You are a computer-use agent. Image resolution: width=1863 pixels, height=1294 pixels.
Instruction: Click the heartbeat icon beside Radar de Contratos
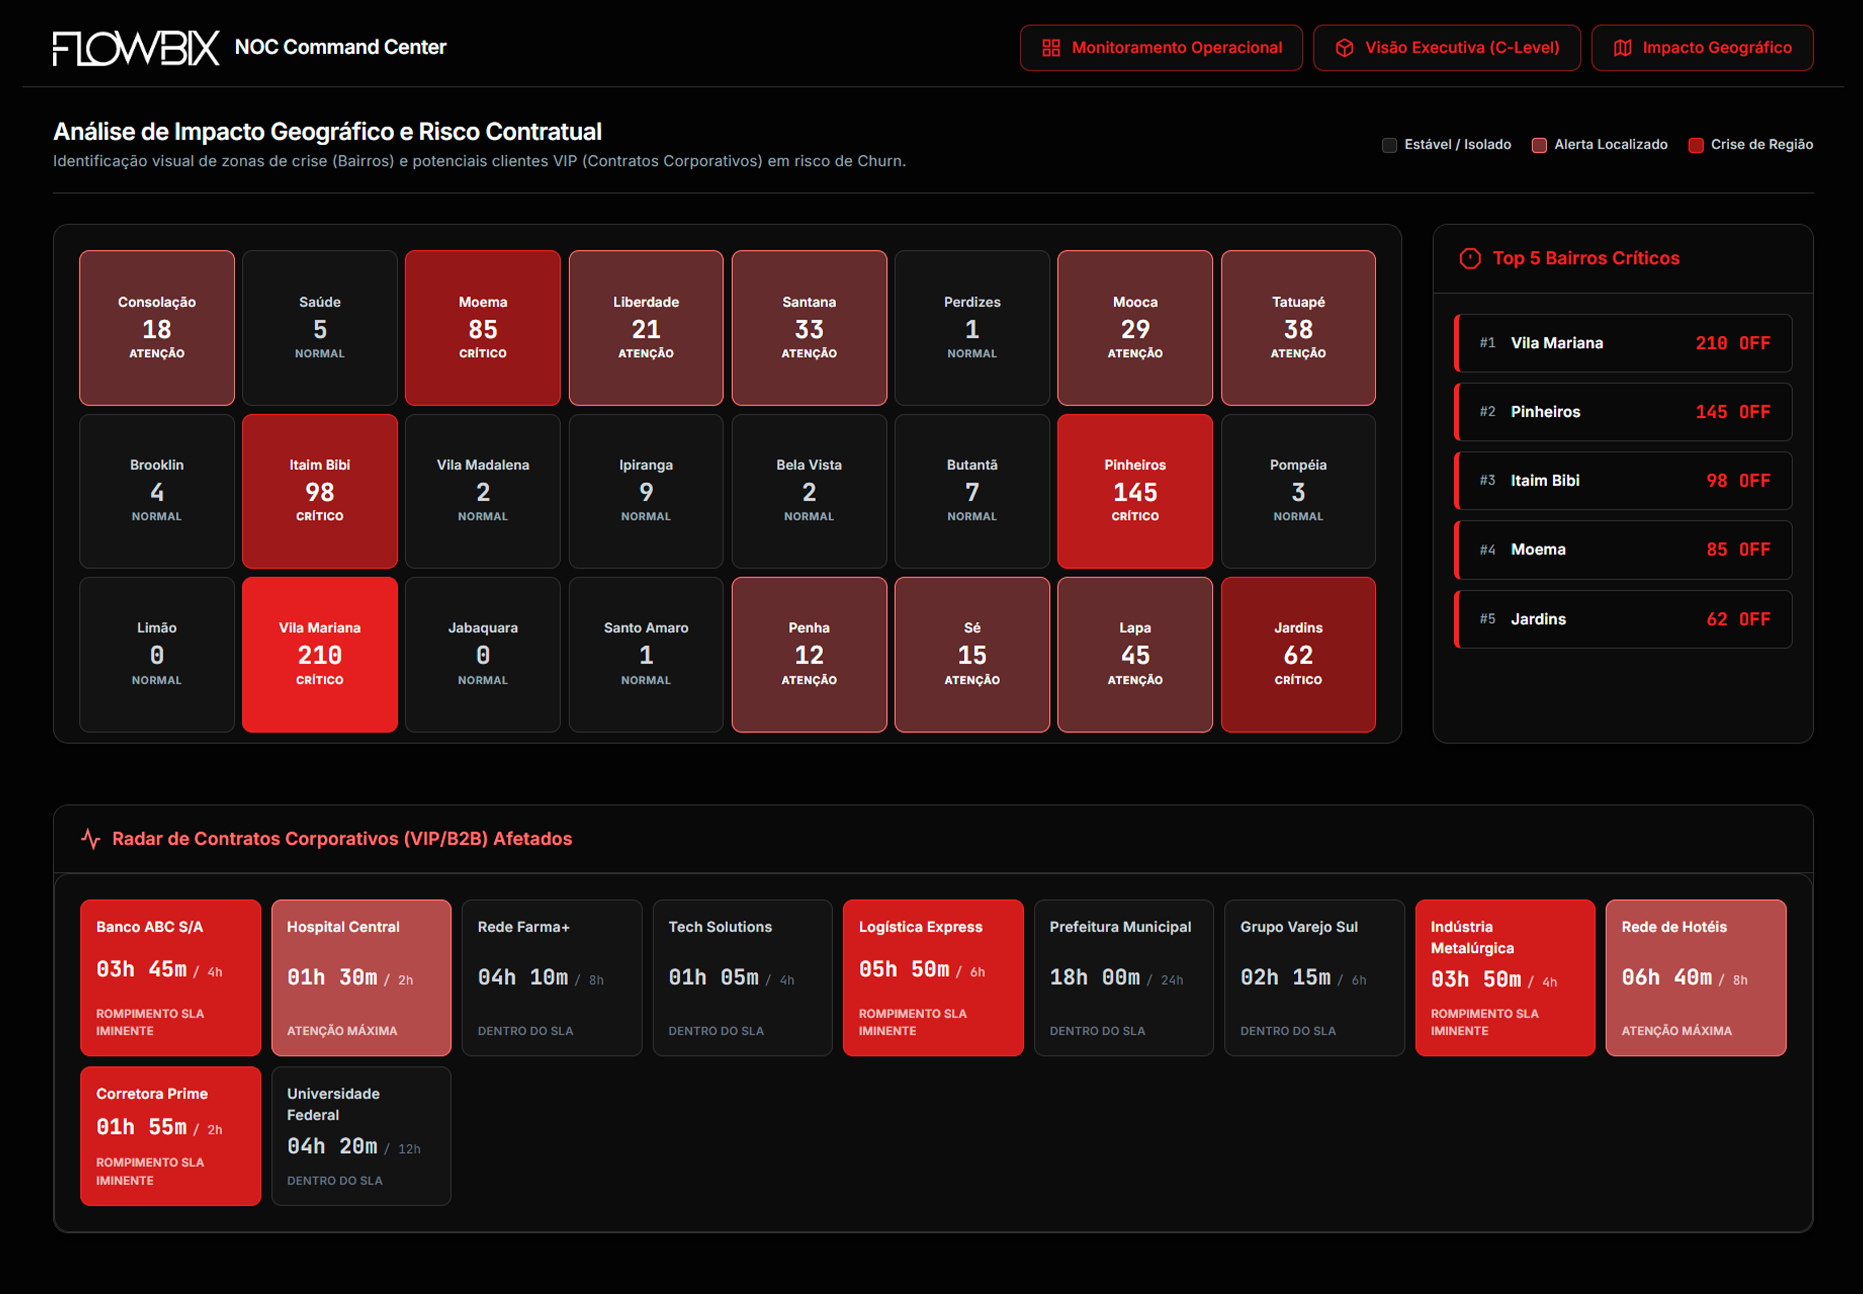coord(91,839)
